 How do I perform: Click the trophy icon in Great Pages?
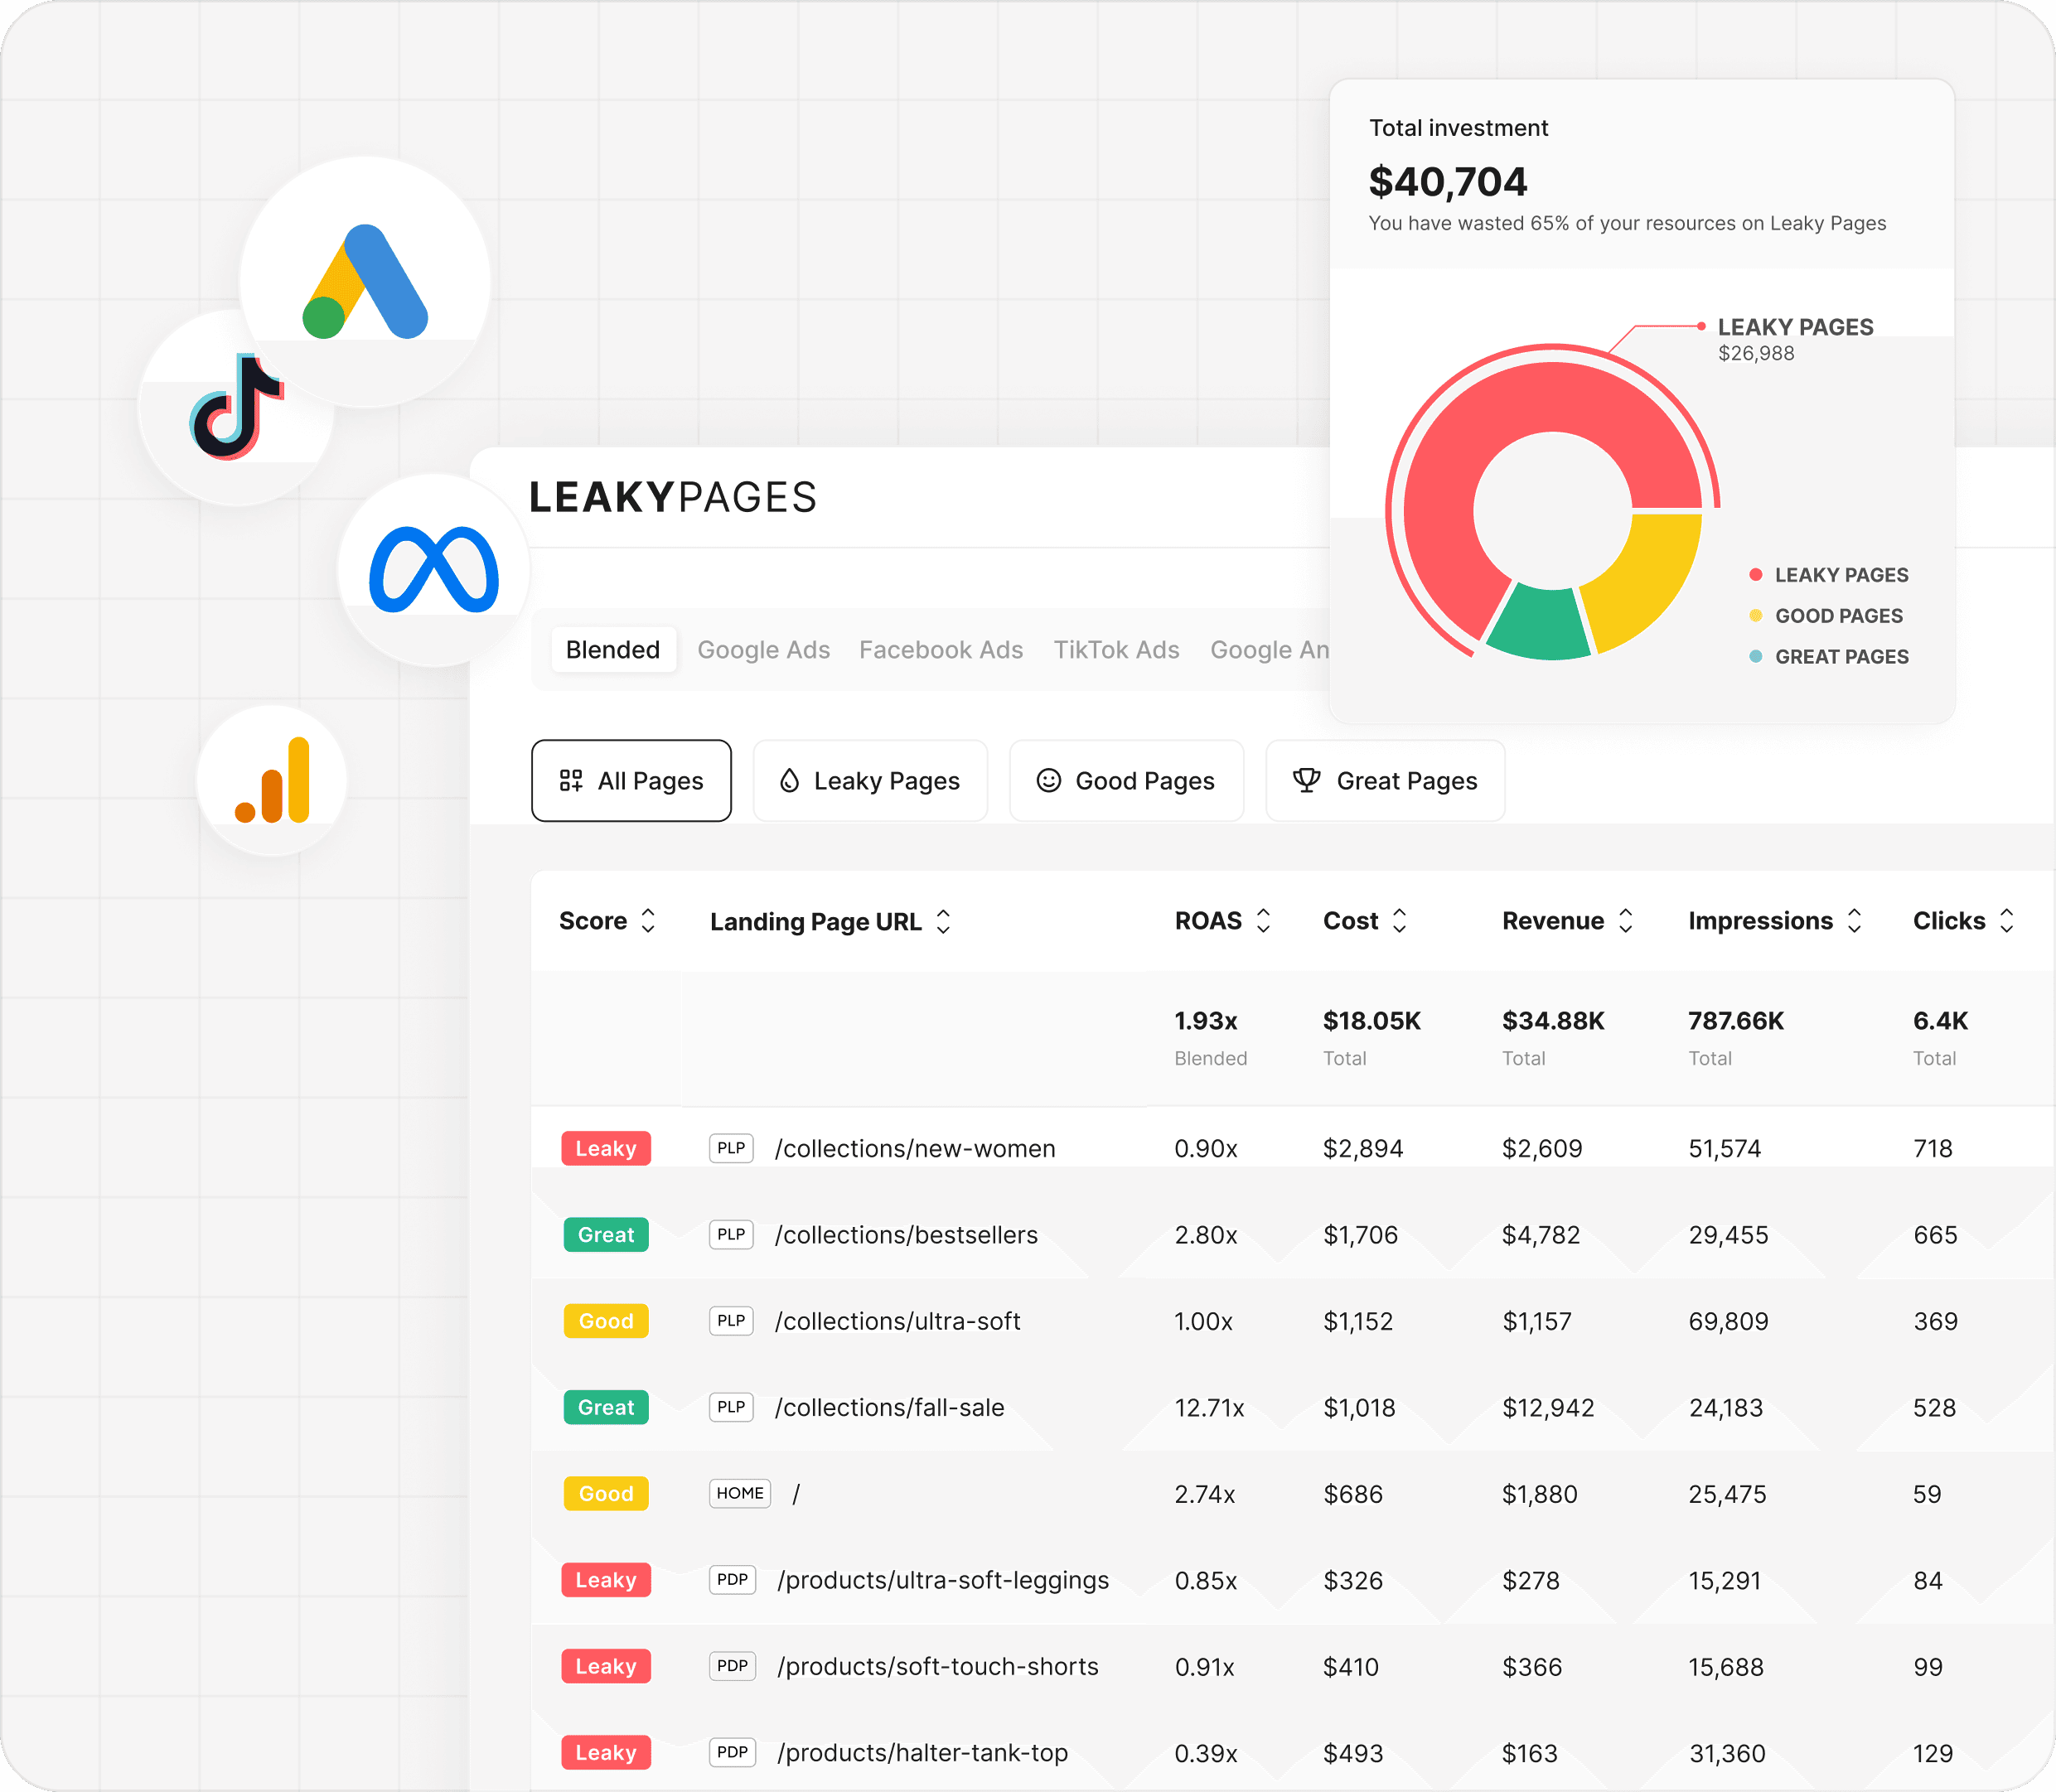click(x=1306, y=781)
